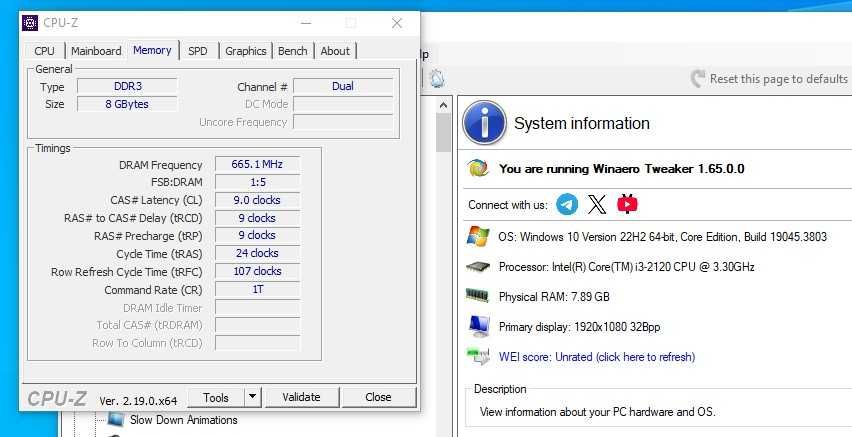
Task: Click the Tools button in CPU-Z
Action: pyautogui.click(x=216, y=397)
